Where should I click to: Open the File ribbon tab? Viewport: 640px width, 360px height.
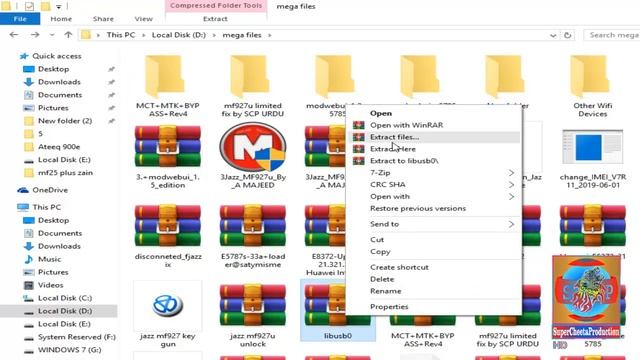pyautogui.click(x=20, y=19)
